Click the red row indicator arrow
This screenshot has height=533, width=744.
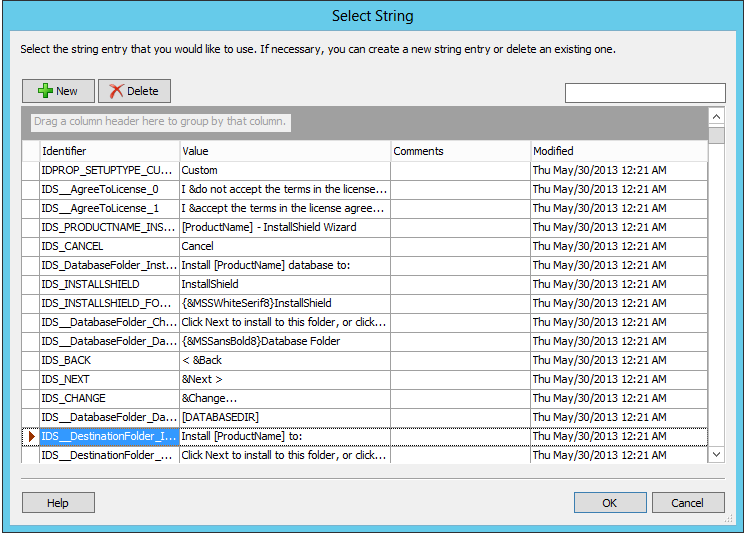tap(32, 436)
